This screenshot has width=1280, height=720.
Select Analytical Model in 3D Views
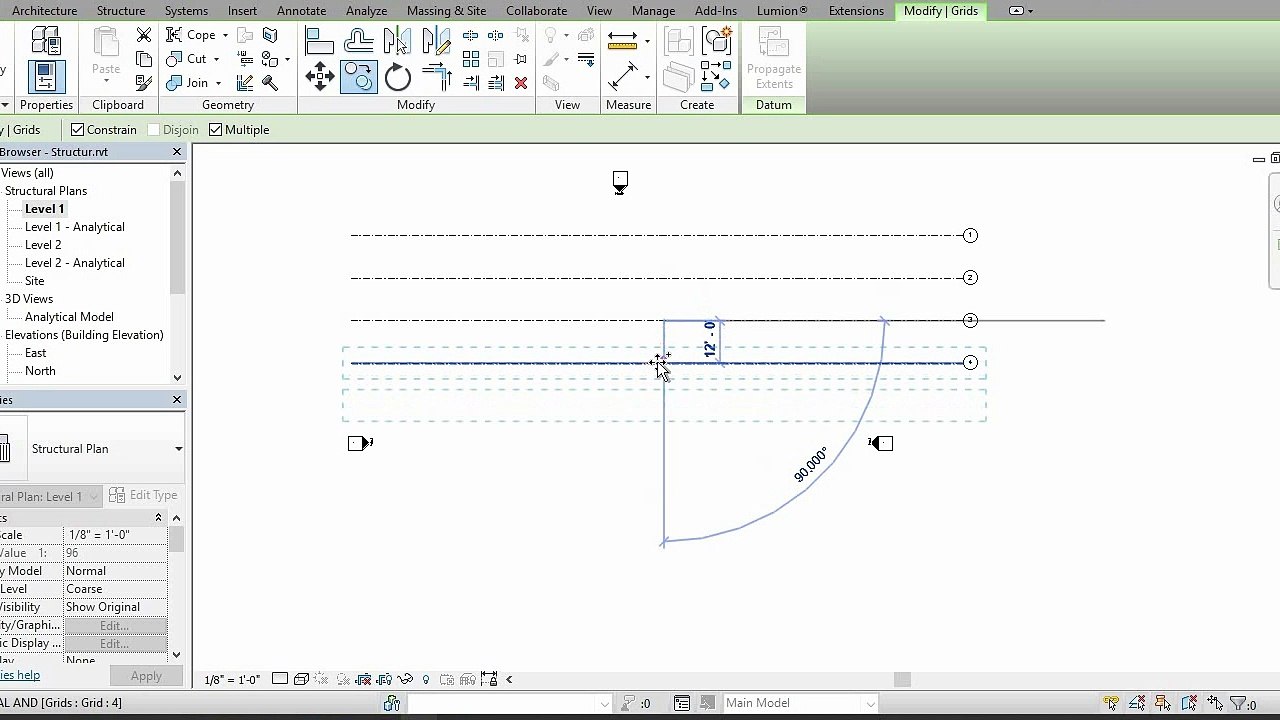(x=69, y=317)
